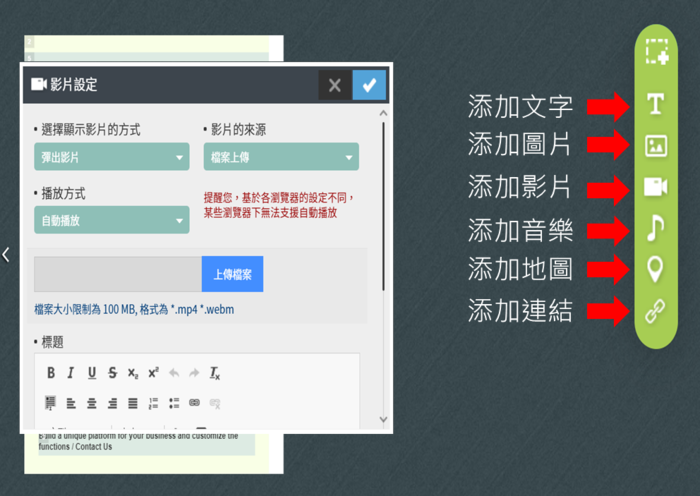The image size is (700, 496).
Task: Toggle strikethrough in title editor
Action: click(x=112, y=373)
